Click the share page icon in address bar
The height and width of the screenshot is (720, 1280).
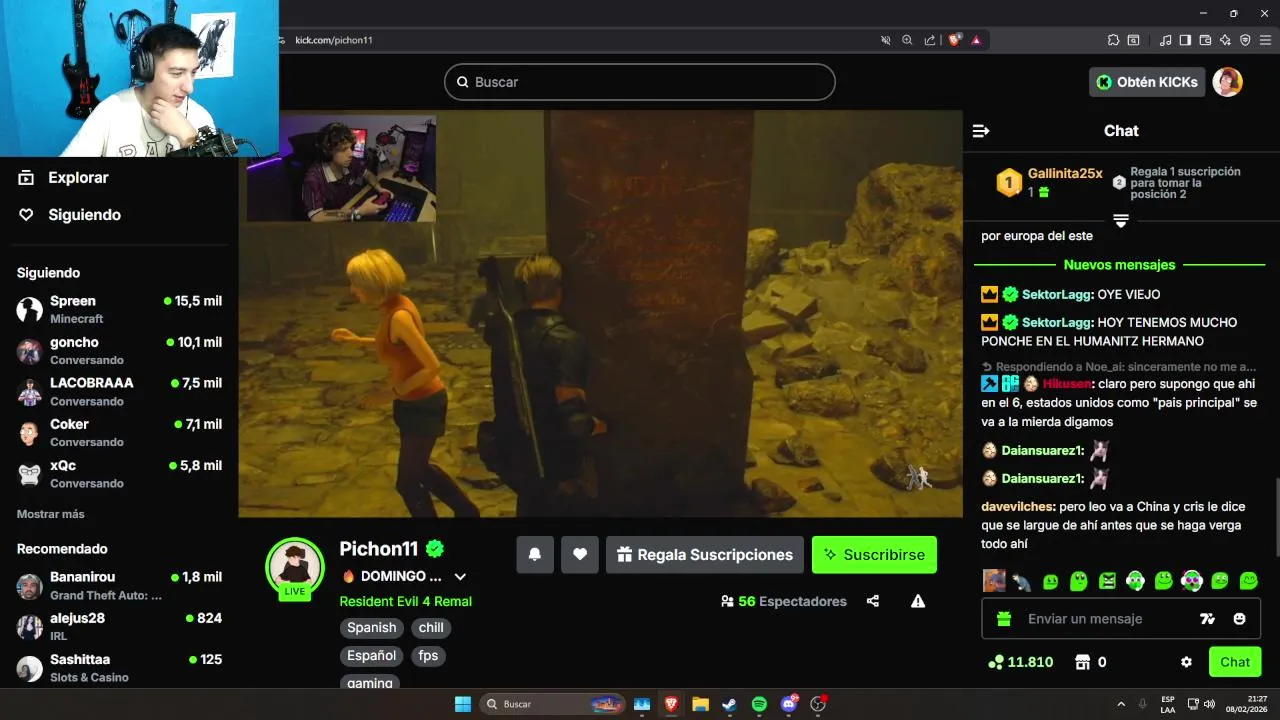click(x=930, y=40)
